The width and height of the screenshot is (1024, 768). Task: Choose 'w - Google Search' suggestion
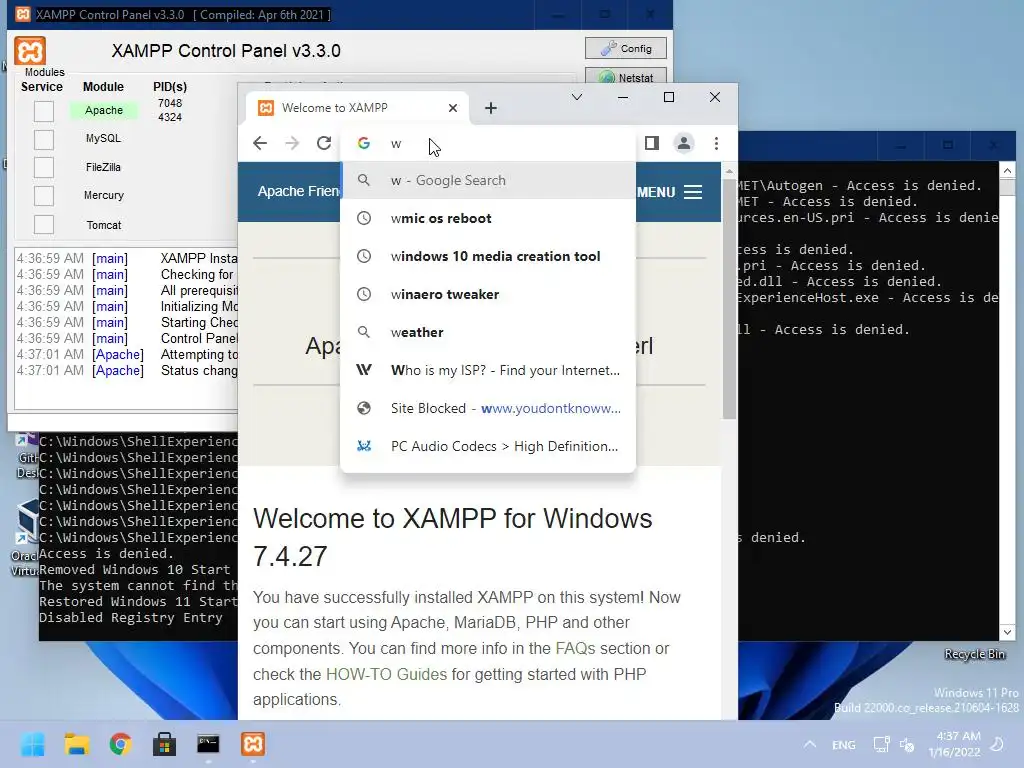(488, 180)
